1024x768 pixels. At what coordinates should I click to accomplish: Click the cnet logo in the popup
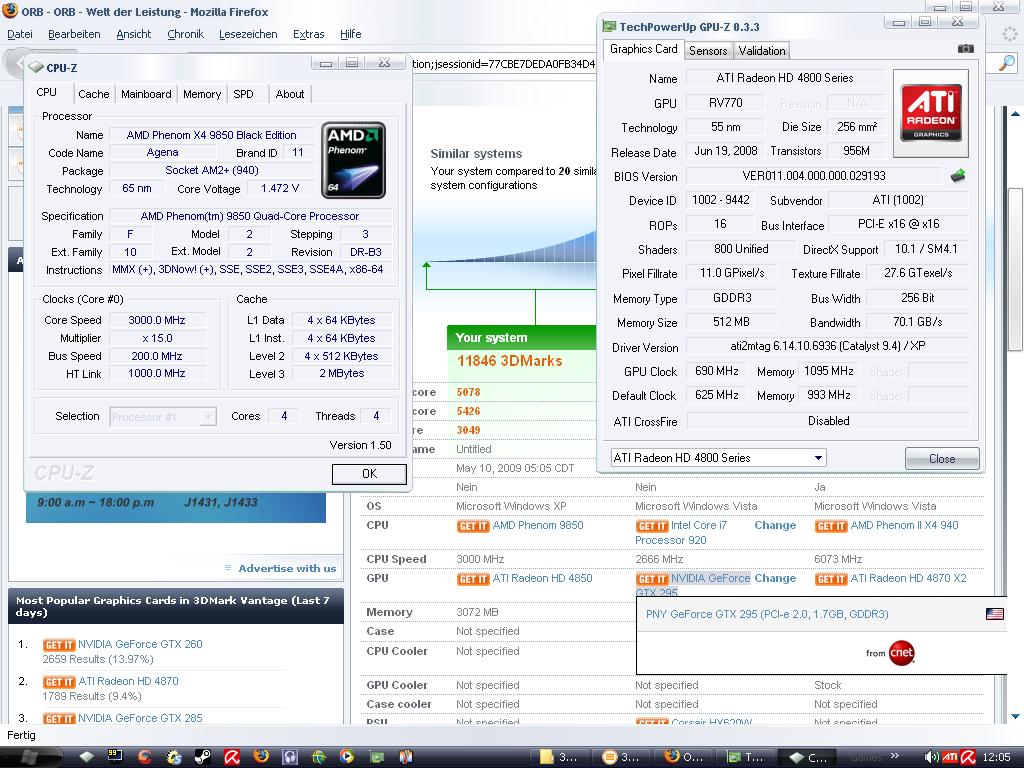pyautogui.click(x=901, y=652)
